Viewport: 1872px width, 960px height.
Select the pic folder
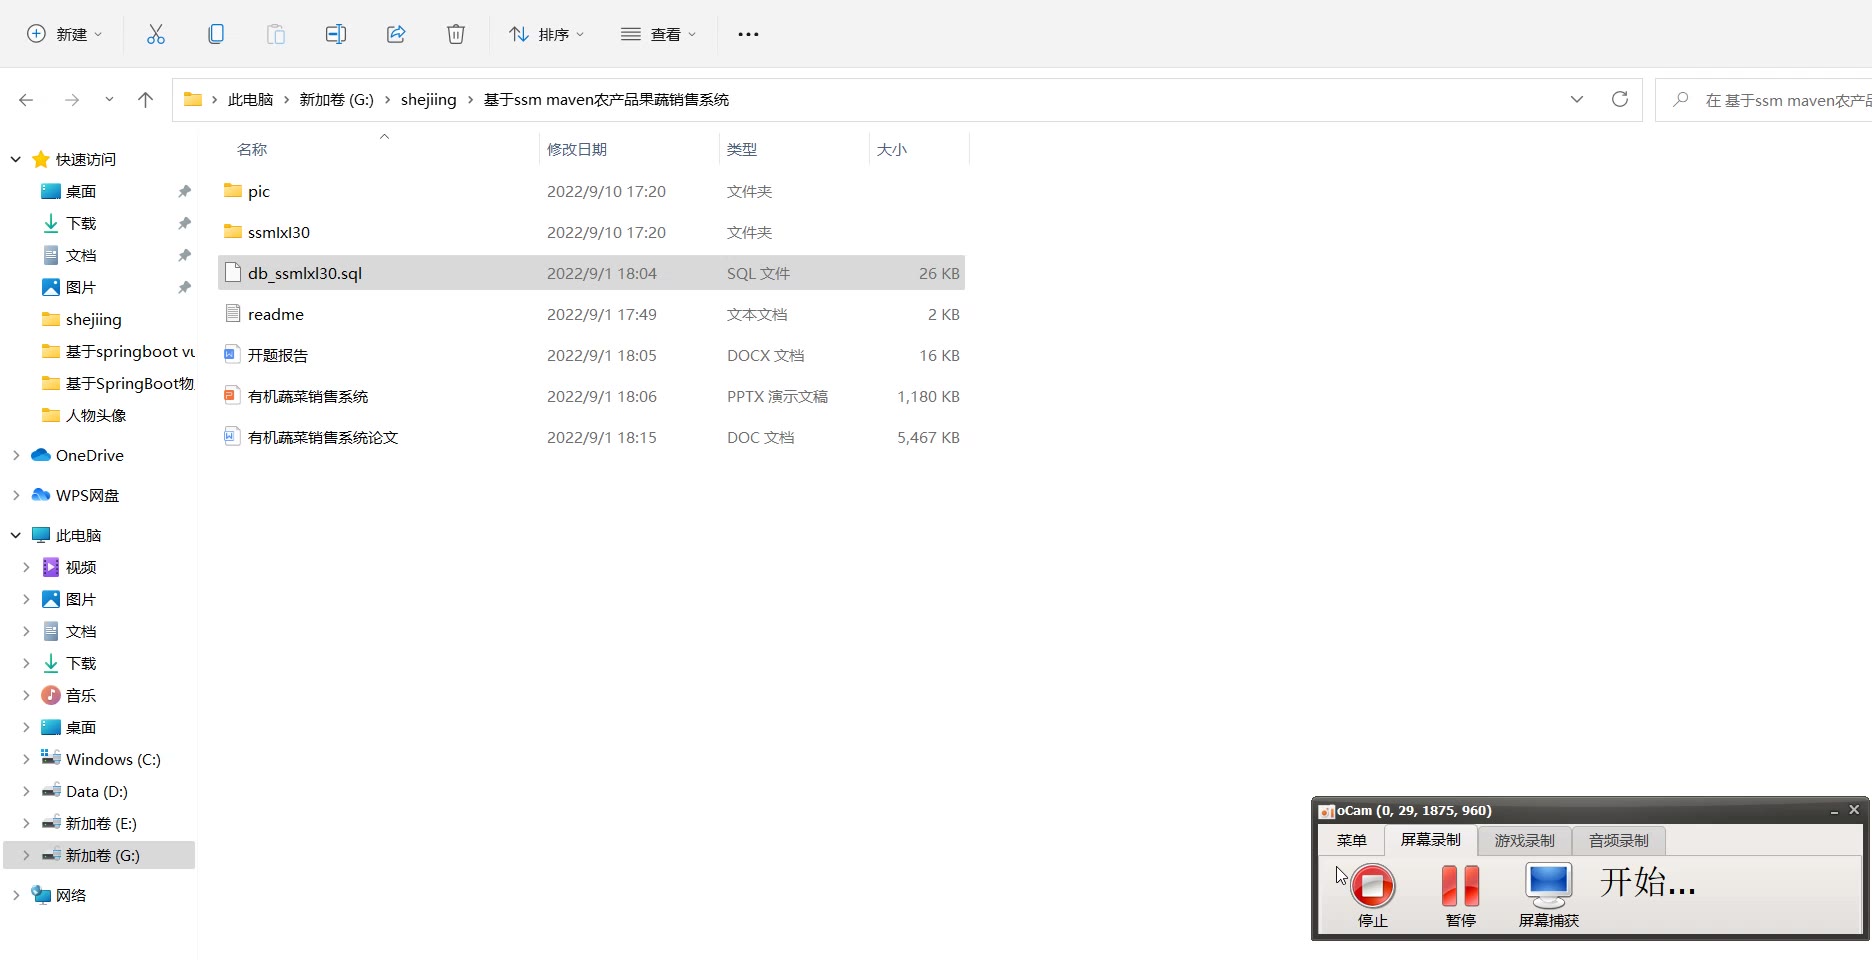[x=591, y=191]
